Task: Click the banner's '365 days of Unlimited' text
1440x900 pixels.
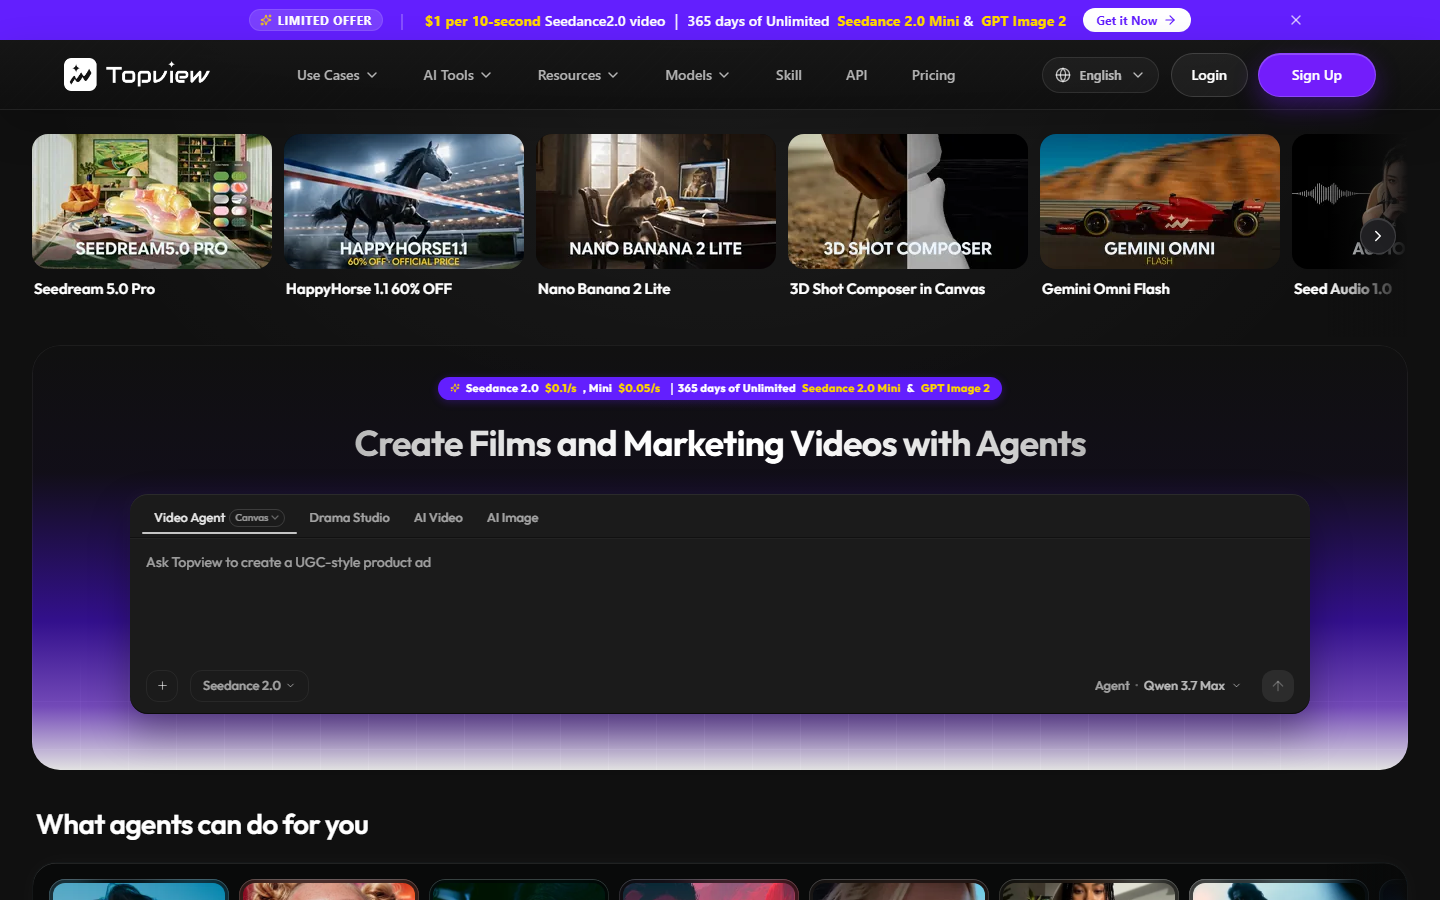Action: point(758,21)
